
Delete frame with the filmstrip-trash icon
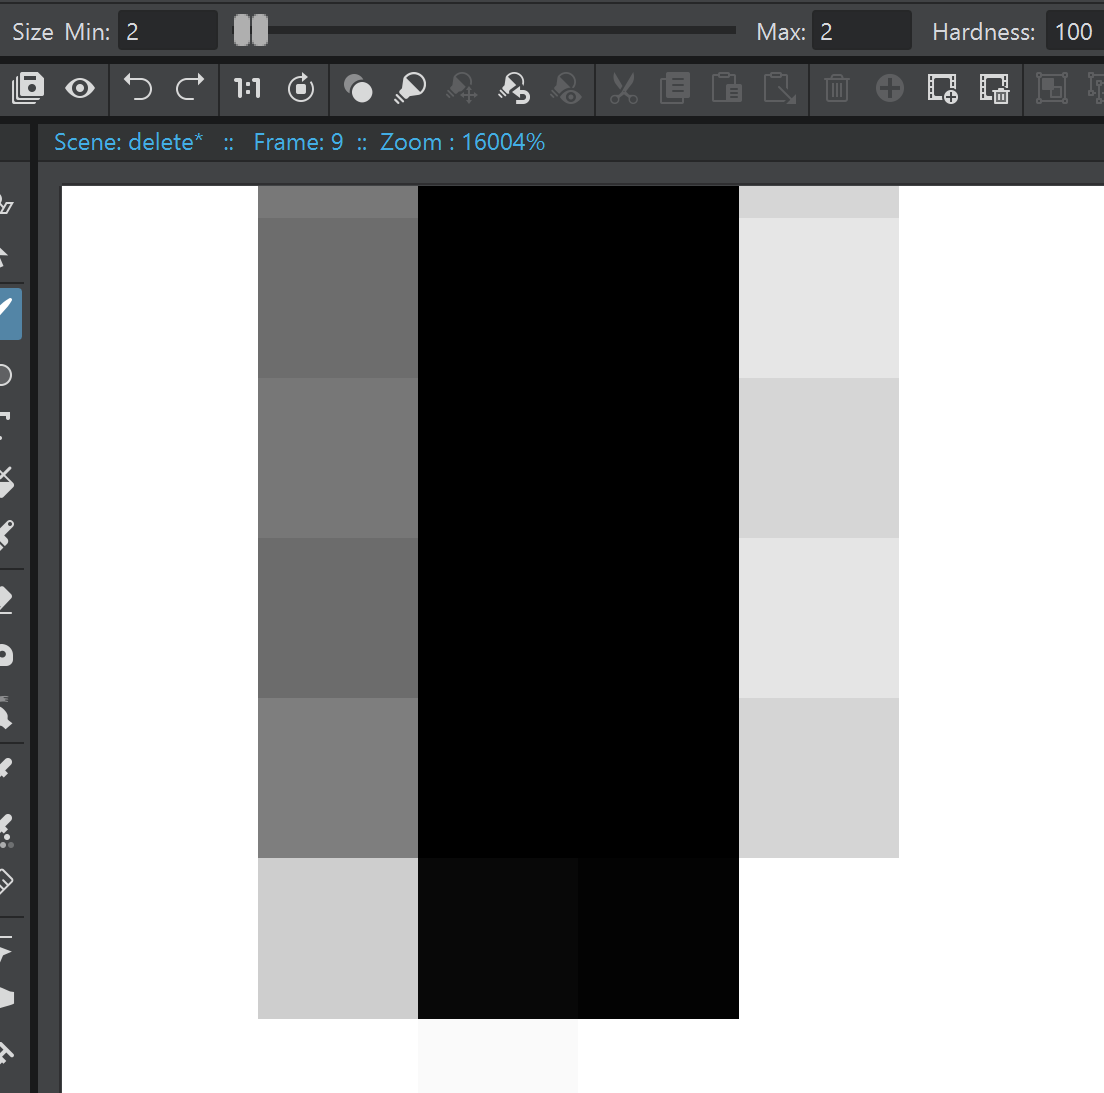click(995, 89)
